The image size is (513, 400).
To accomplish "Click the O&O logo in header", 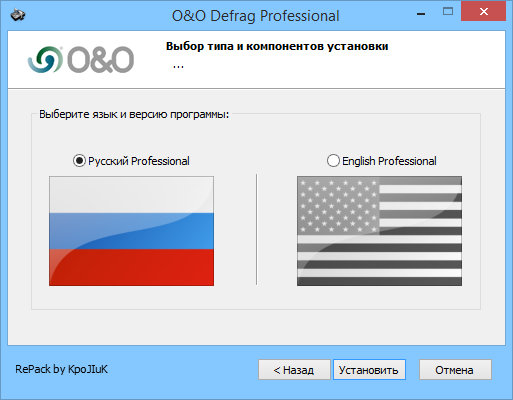I will [81, 60].
